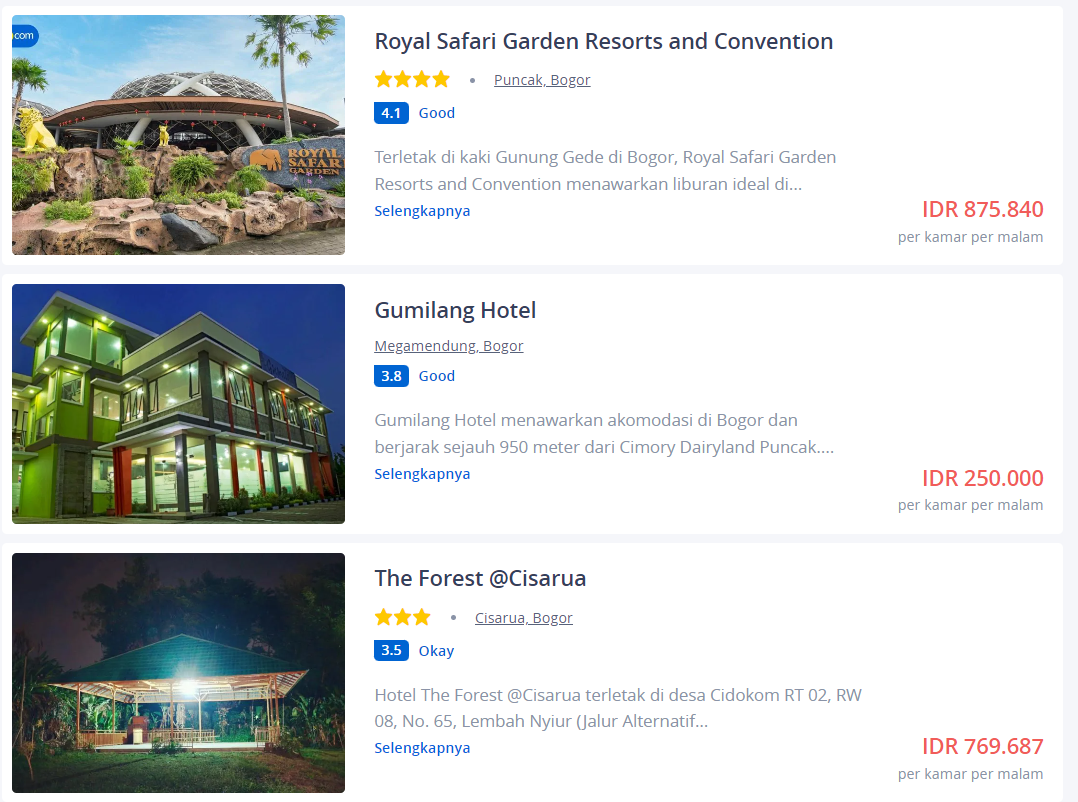
Task: Click the 3.5 rating badge
Action: [x=391, y=650]
